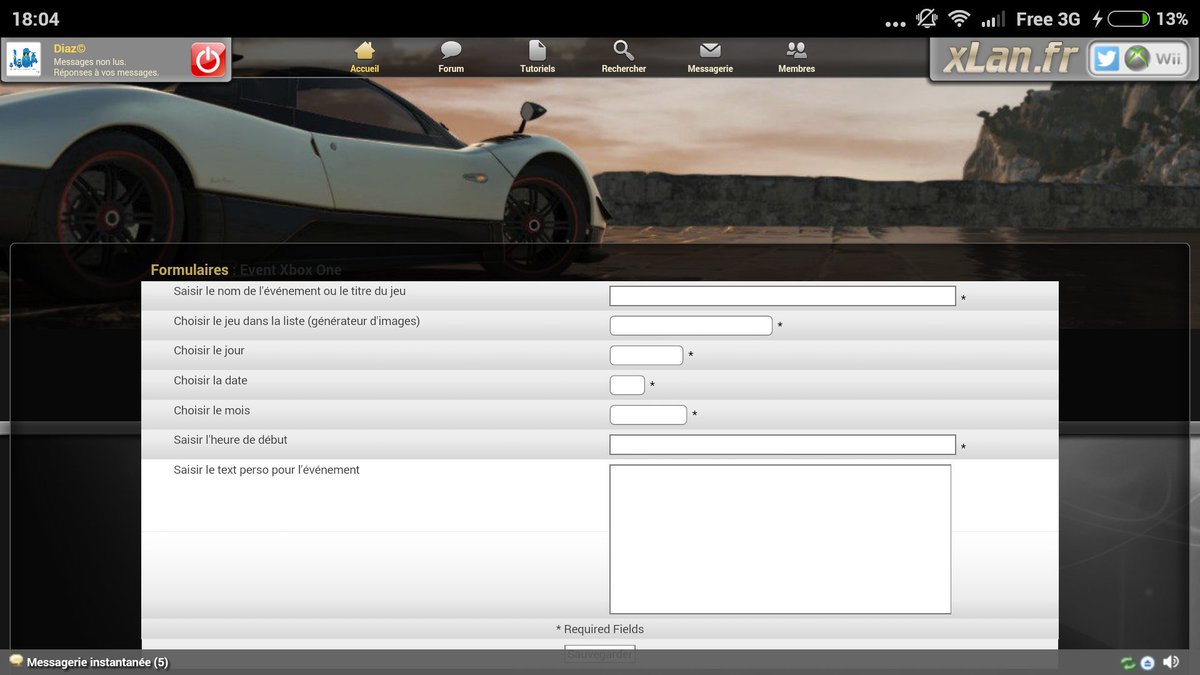
Task: Click '* Required Fields' text
Action: (x=600, y=629)
